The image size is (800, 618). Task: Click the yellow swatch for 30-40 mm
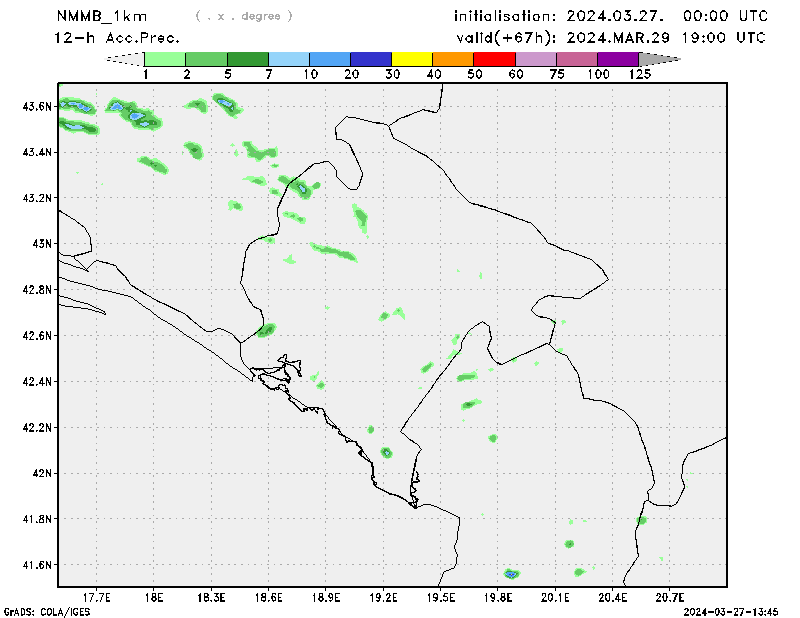[x=412, y=59]
